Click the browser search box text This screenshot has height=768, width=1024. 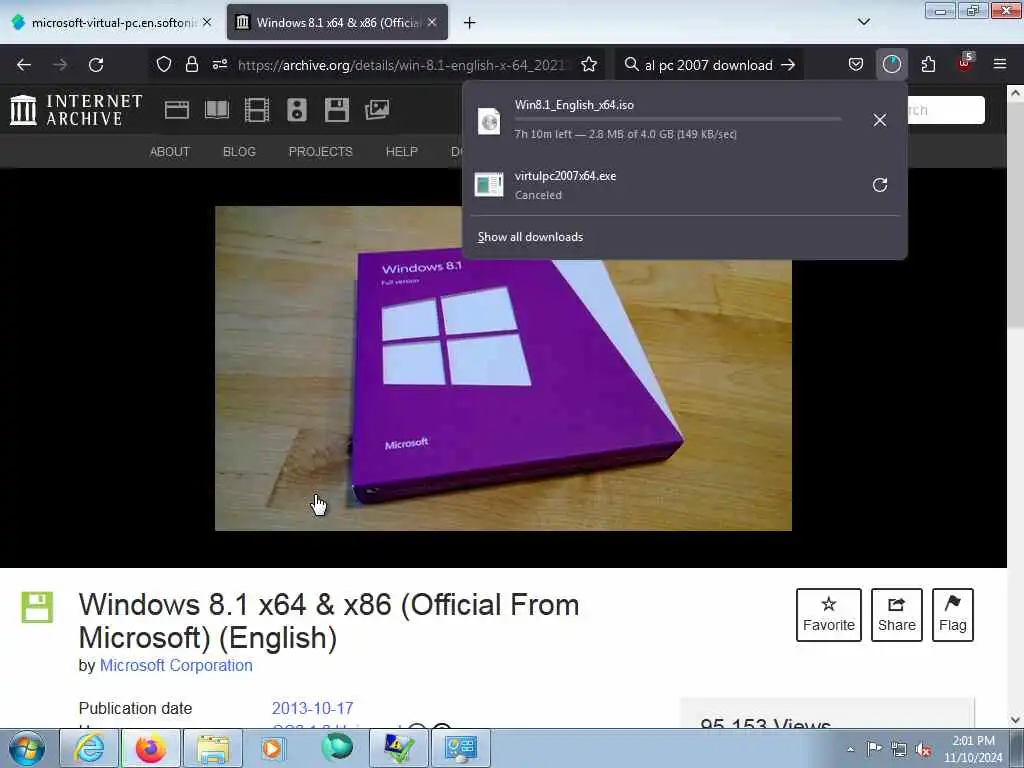coord(709,65)
